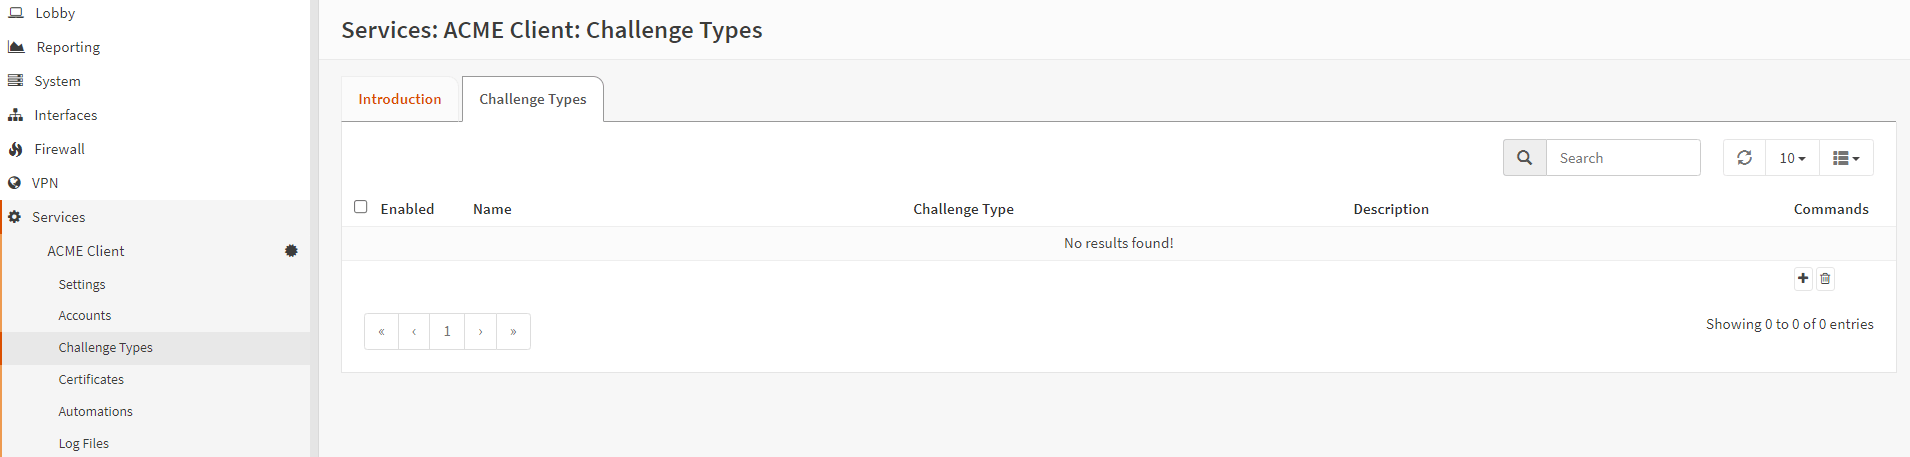Viewport: 1910px width, 457px height.
Task: Click the Firewall flame icon
Action: pyautogui.click(x=15, y=149)
